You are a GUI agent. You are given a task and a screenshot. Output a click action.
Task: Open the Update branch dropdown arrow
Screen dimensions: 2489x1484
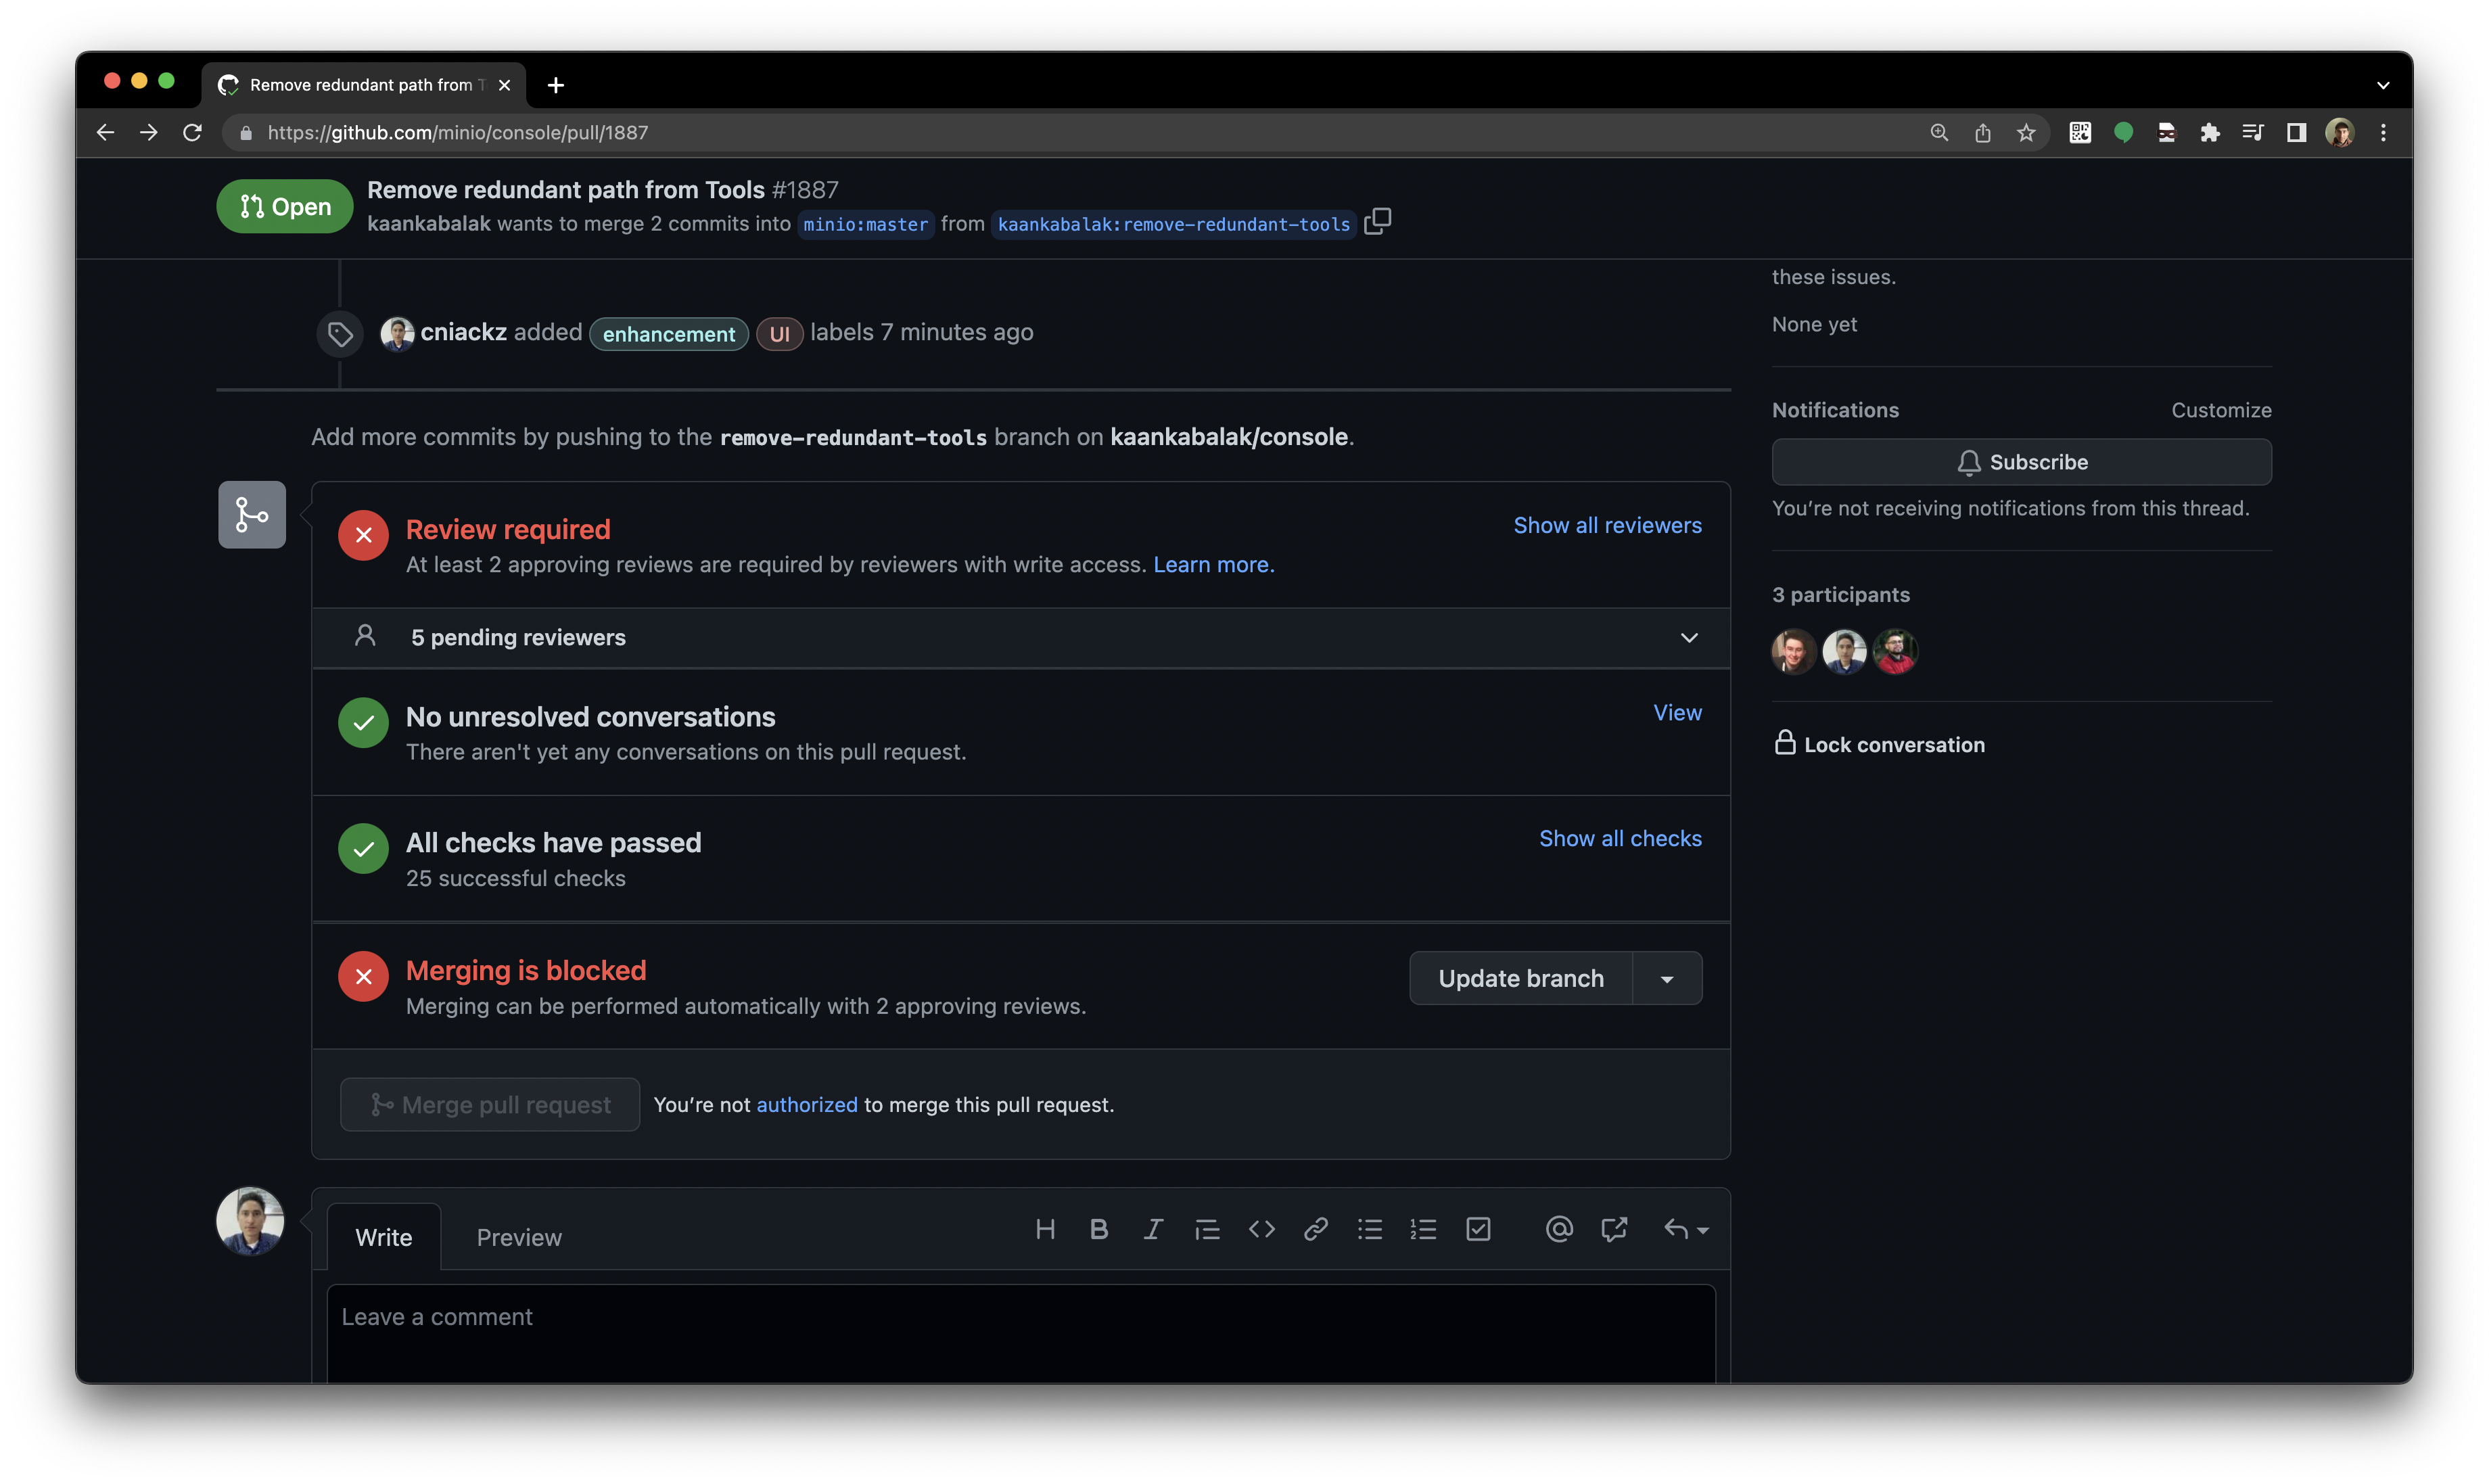(1666, 979)
